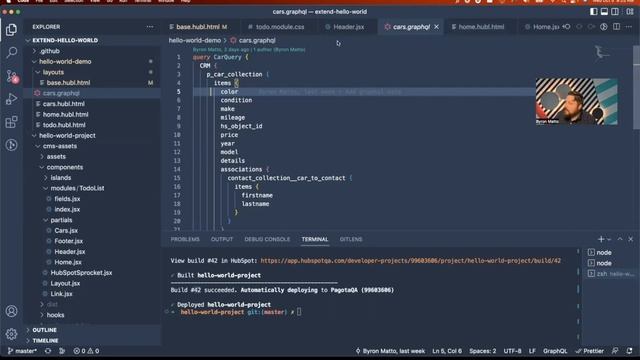Open Source Control view with badge
640x360 pixels.
tap(11, 76)
